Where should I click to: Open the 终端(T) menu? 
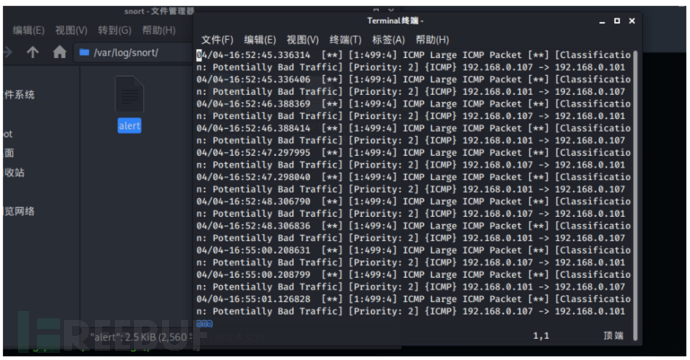(345, 40)
